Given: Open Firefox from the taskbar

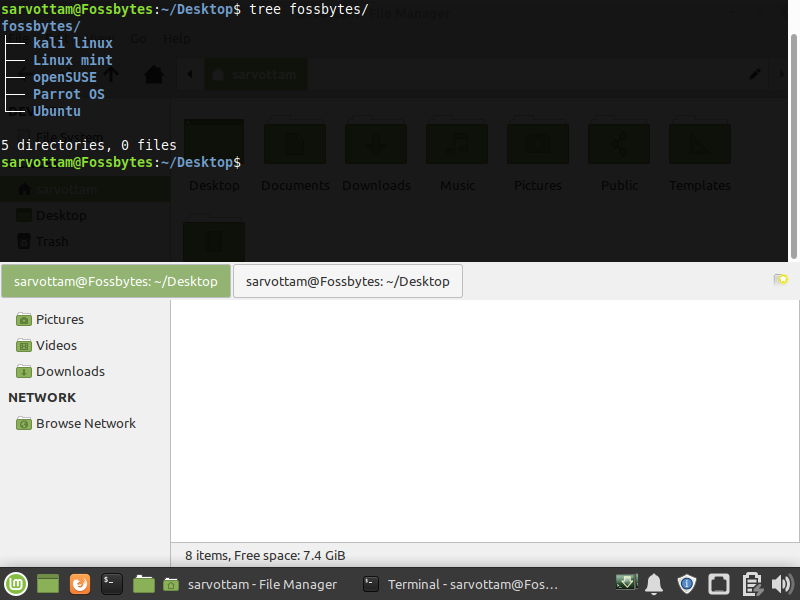Looking at the screenshot, I should point(79,584).
